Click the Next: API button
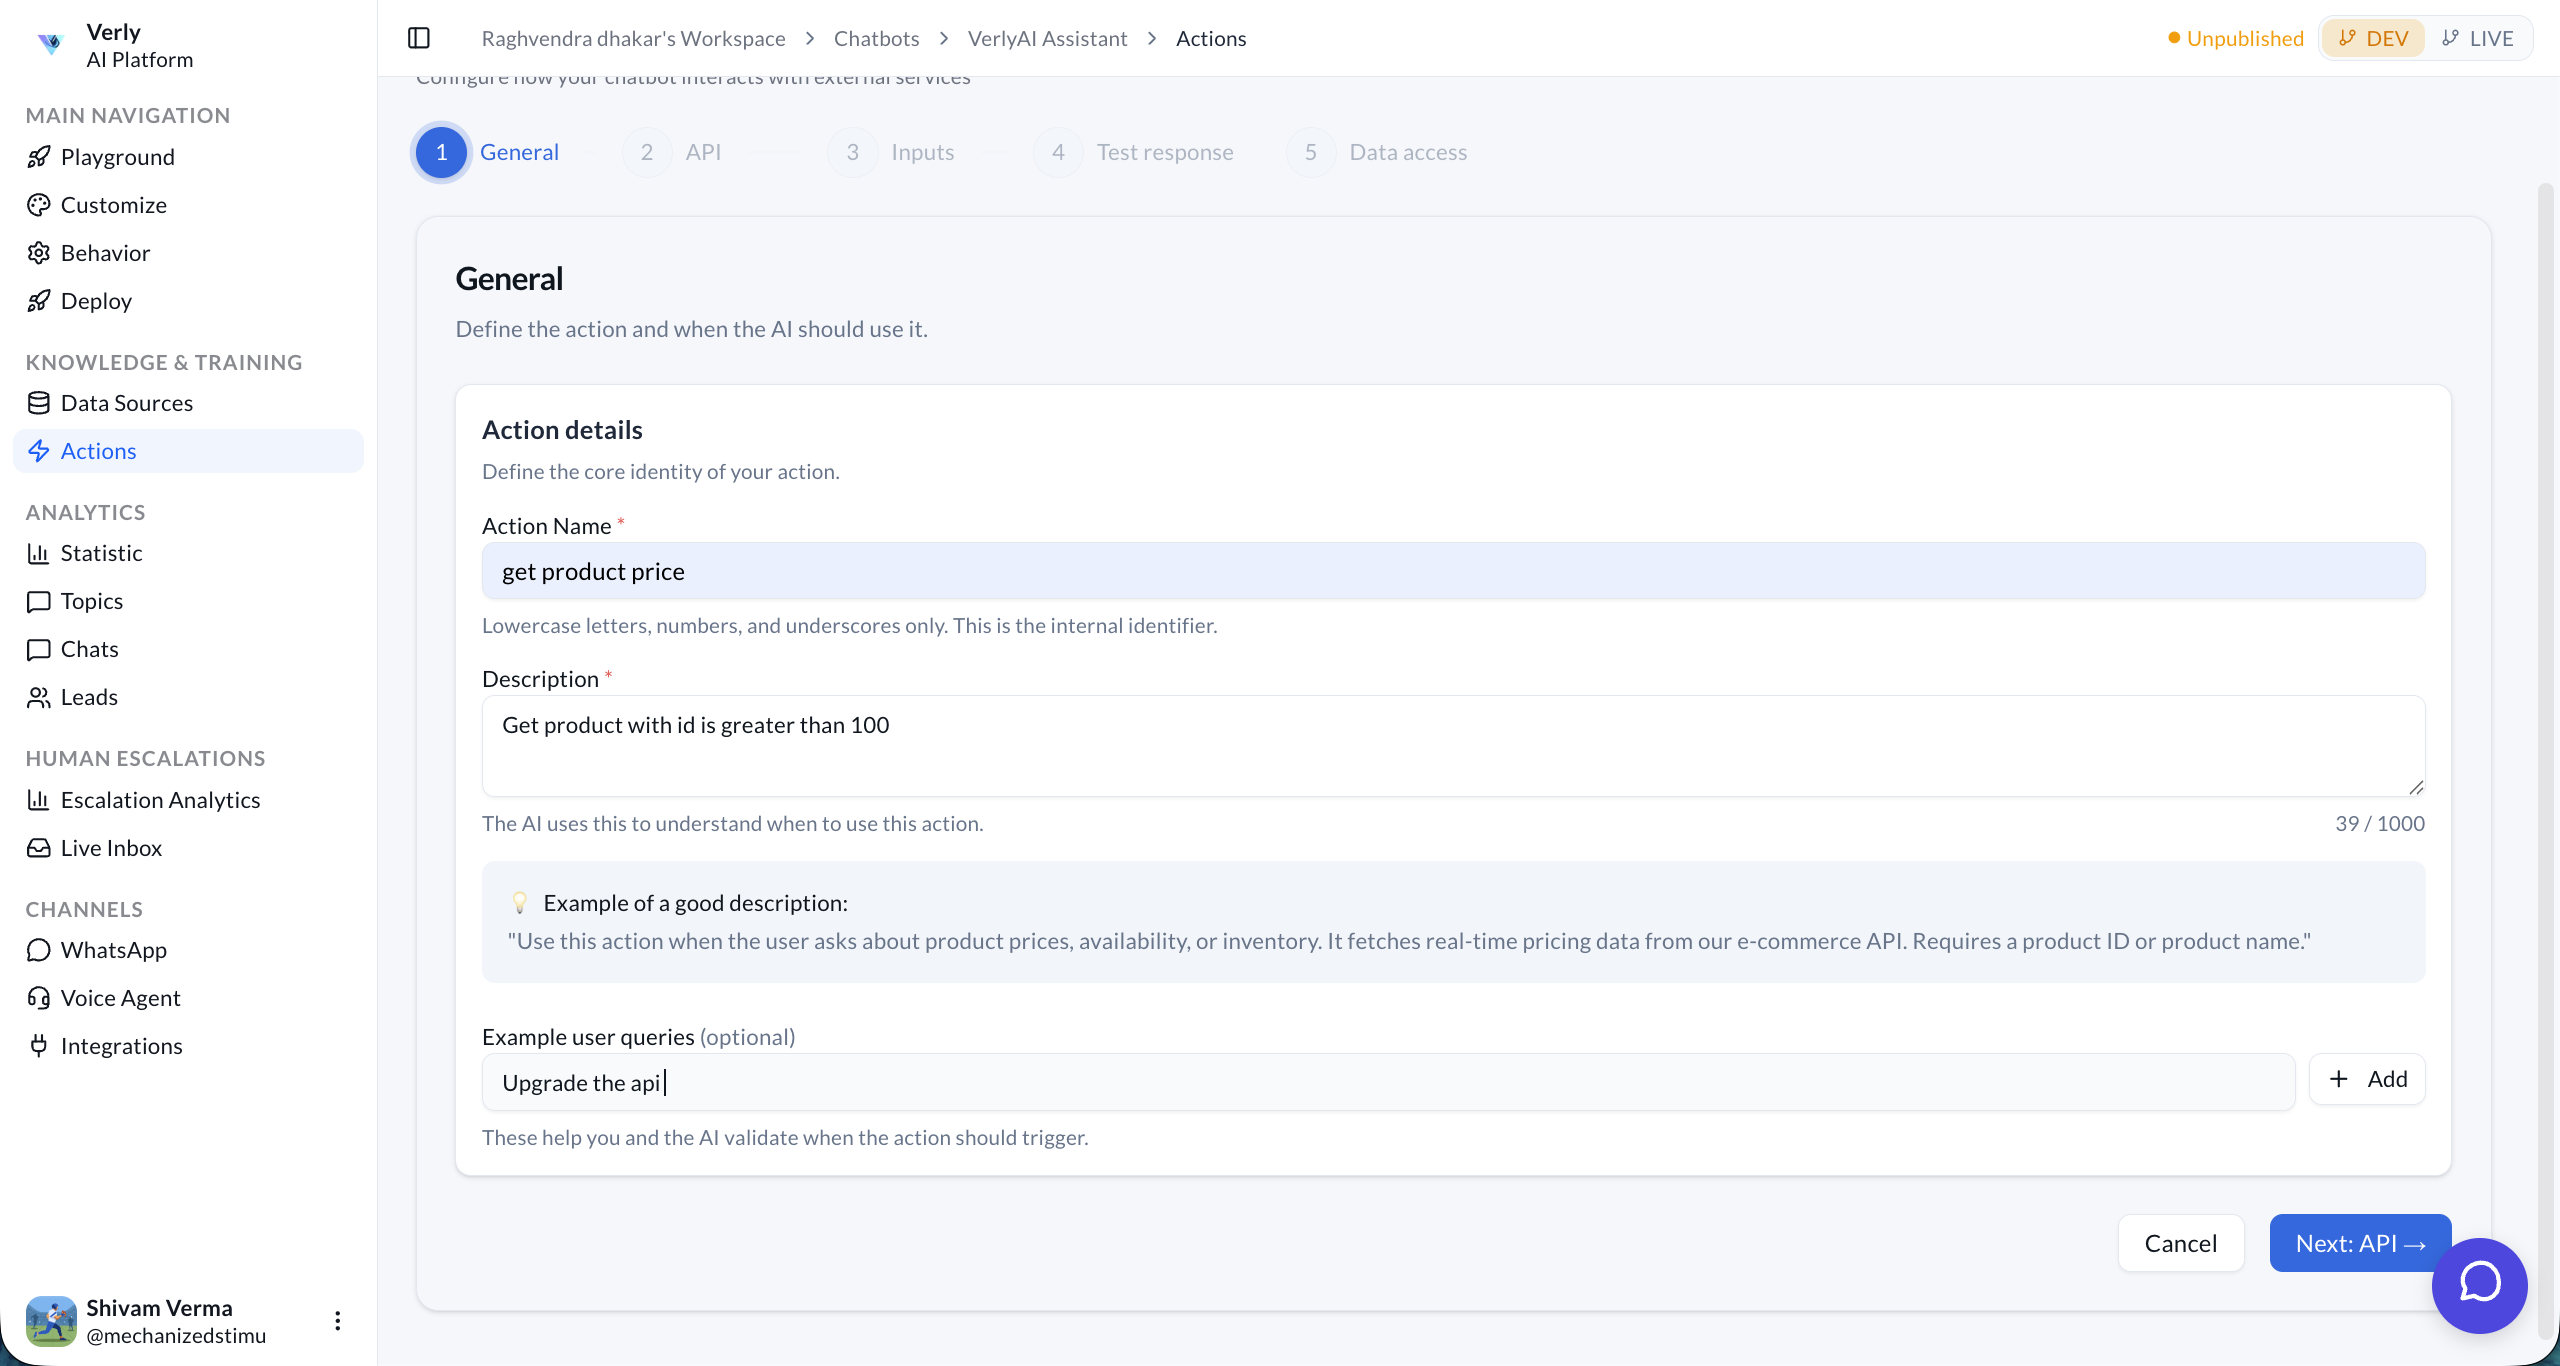The image size is (2560, 1366). coord(2359,1242)
